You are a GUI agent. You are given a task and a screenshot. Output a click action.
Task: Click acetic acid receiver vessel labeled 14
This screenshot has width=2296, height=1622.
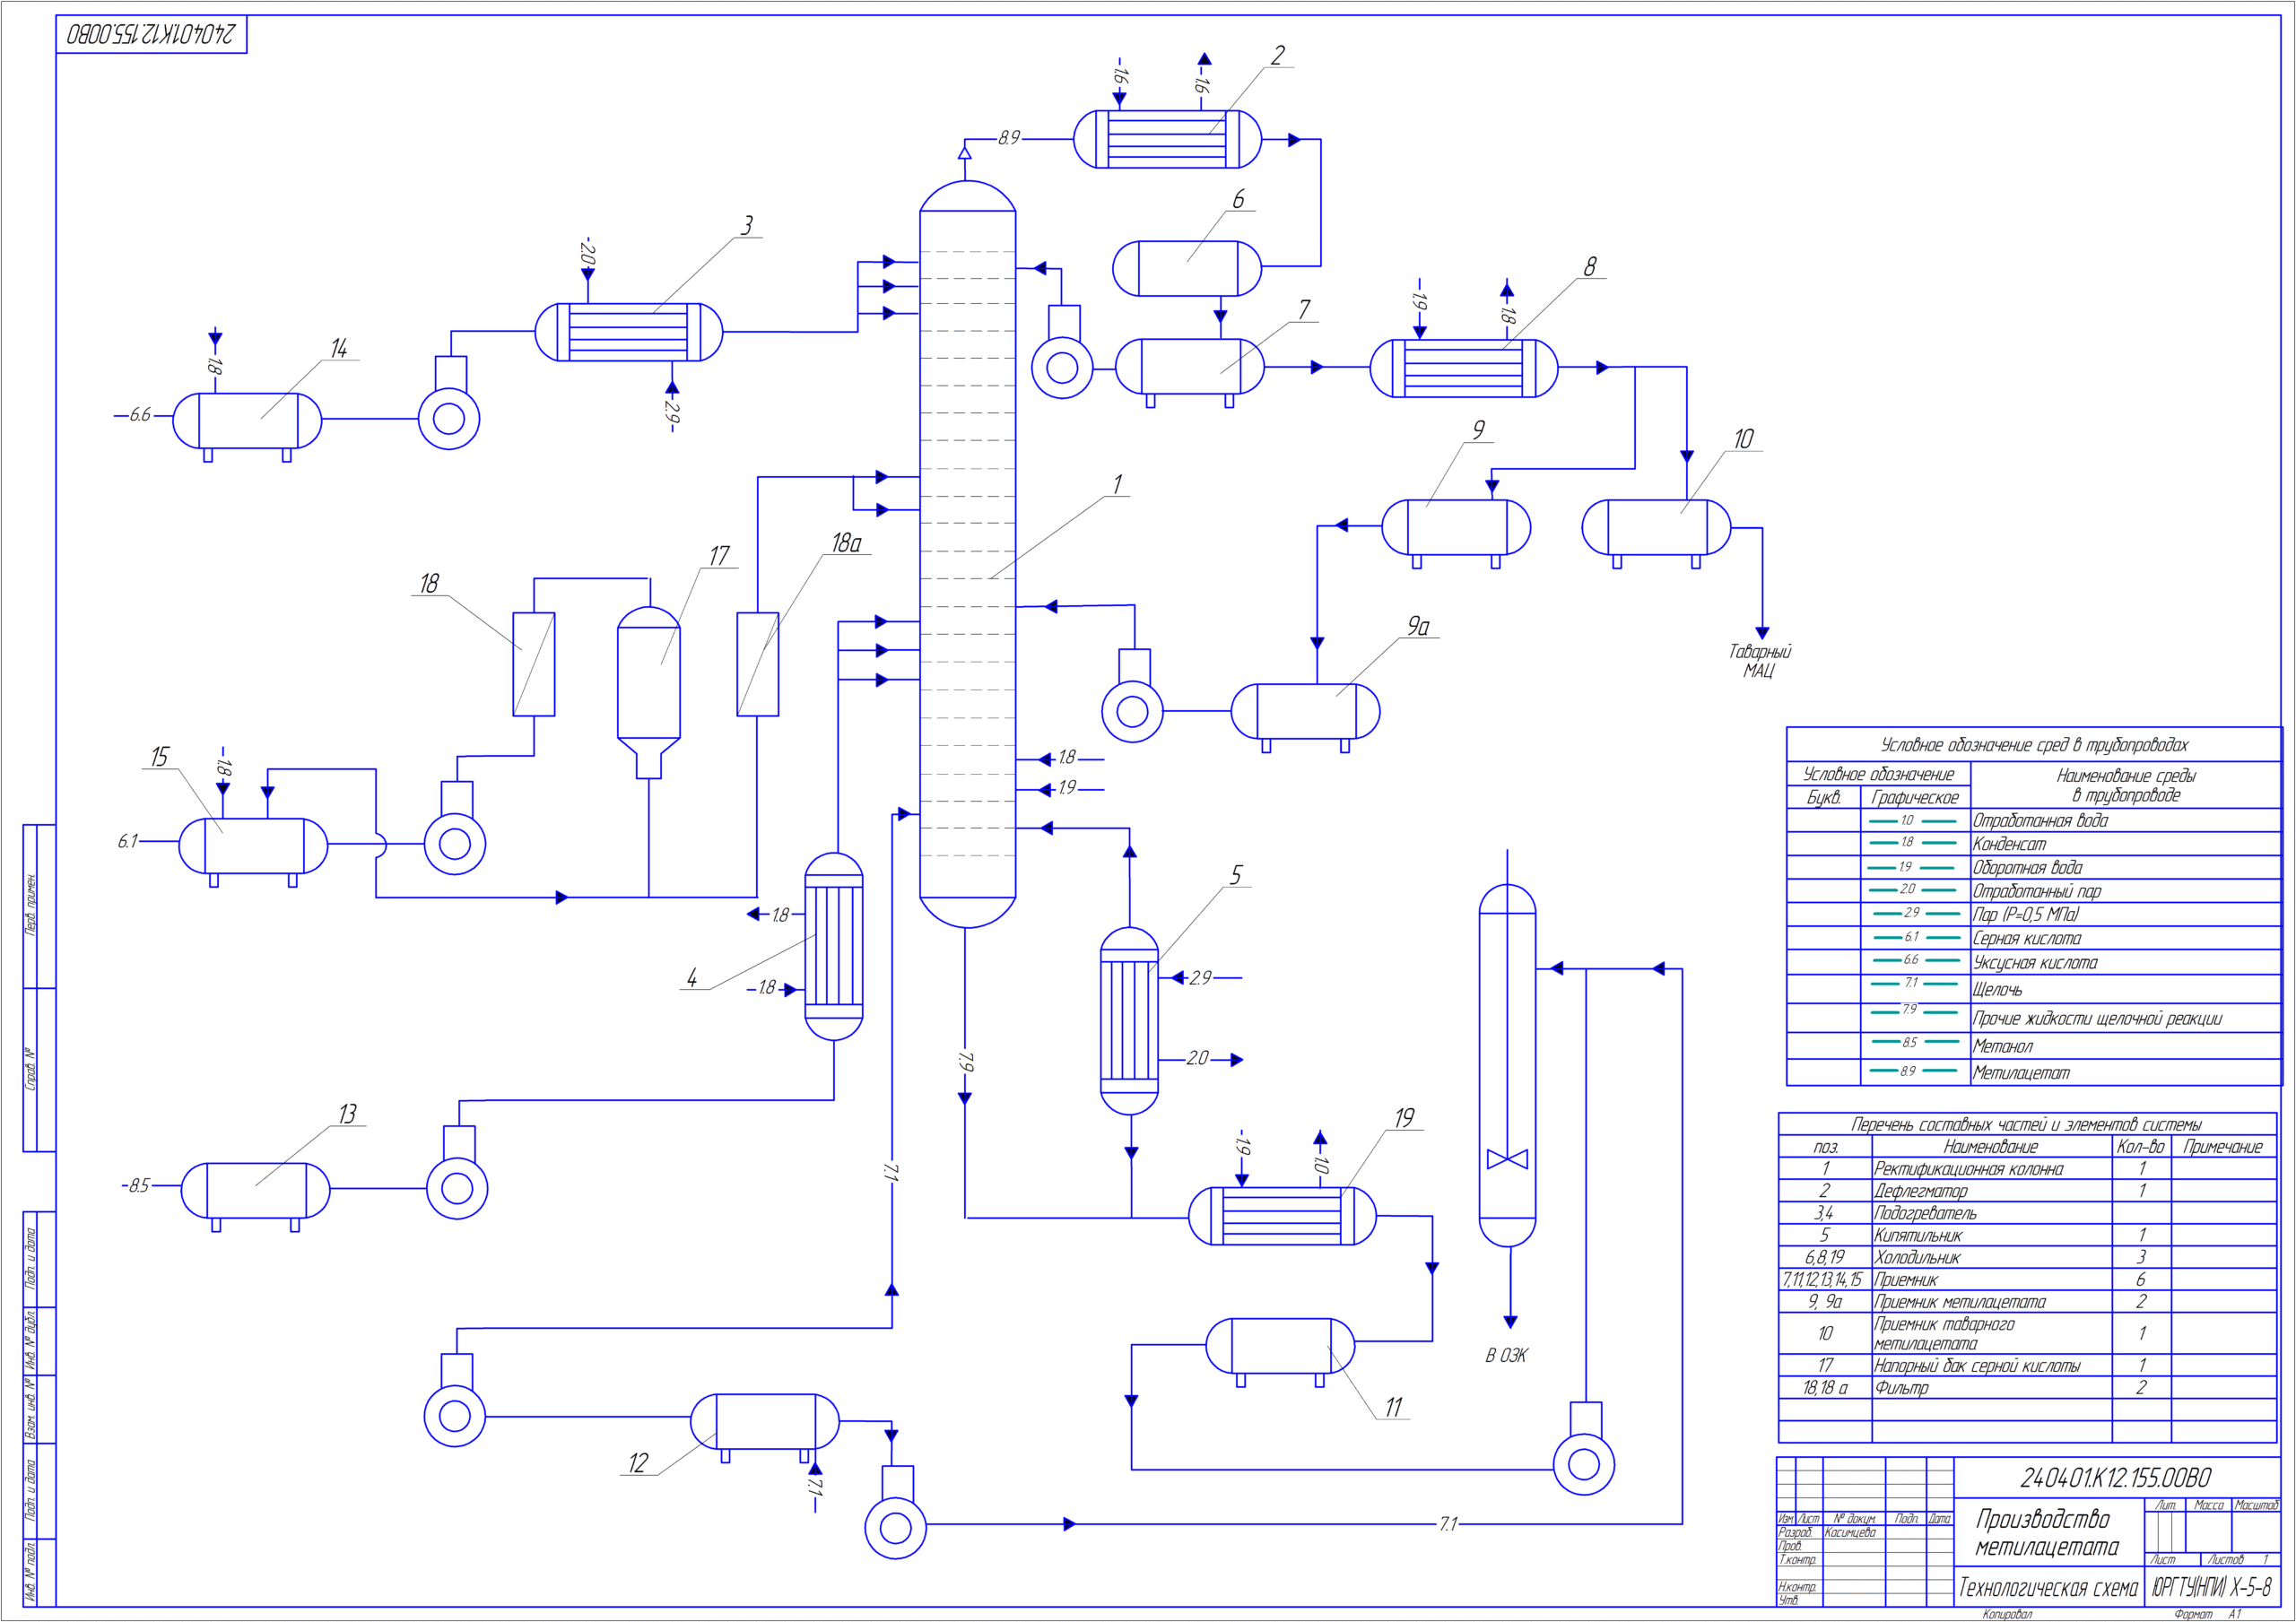(247, 425)
